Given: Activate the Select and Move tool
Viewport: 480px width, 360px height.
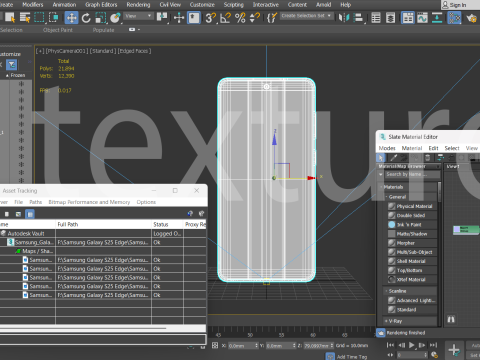Looking at the screenshot, I should click(x=71, y=17).
